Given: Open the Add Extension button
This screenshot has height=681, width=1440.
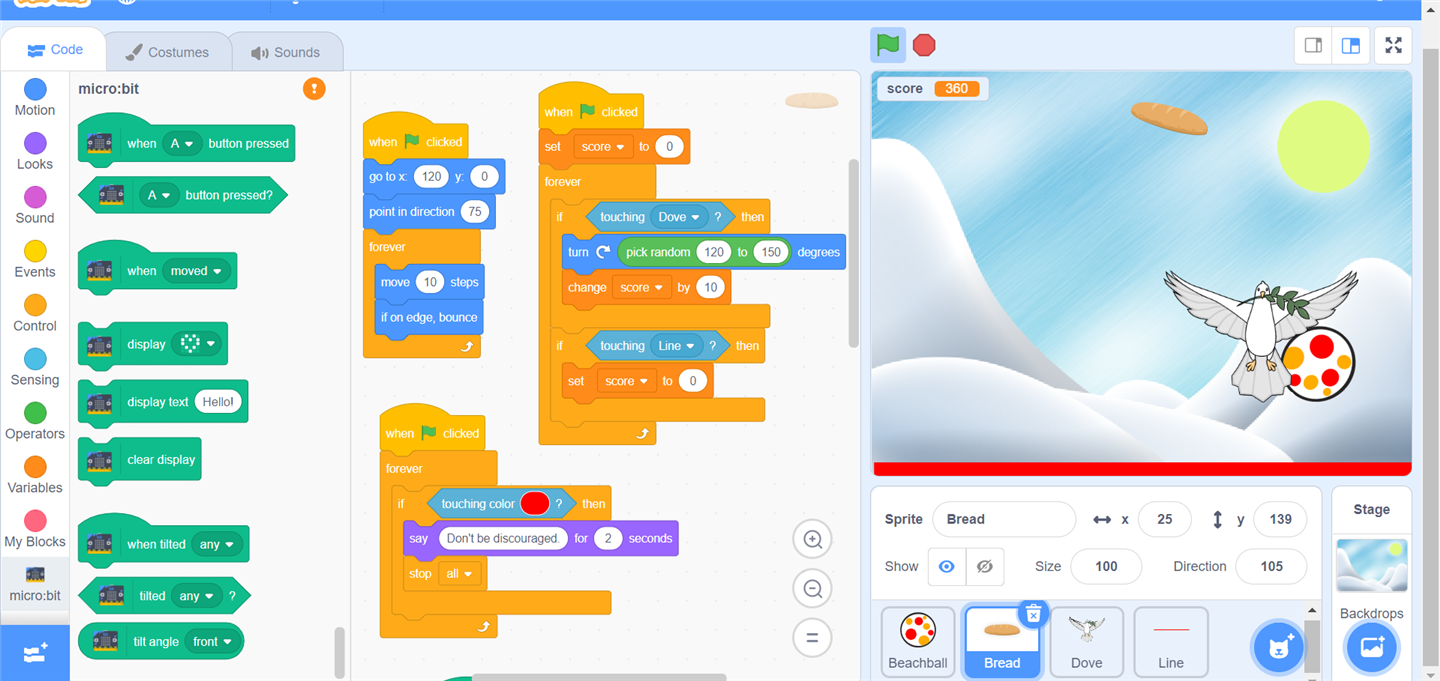Looking at the screenshot, I should point(35,653).
